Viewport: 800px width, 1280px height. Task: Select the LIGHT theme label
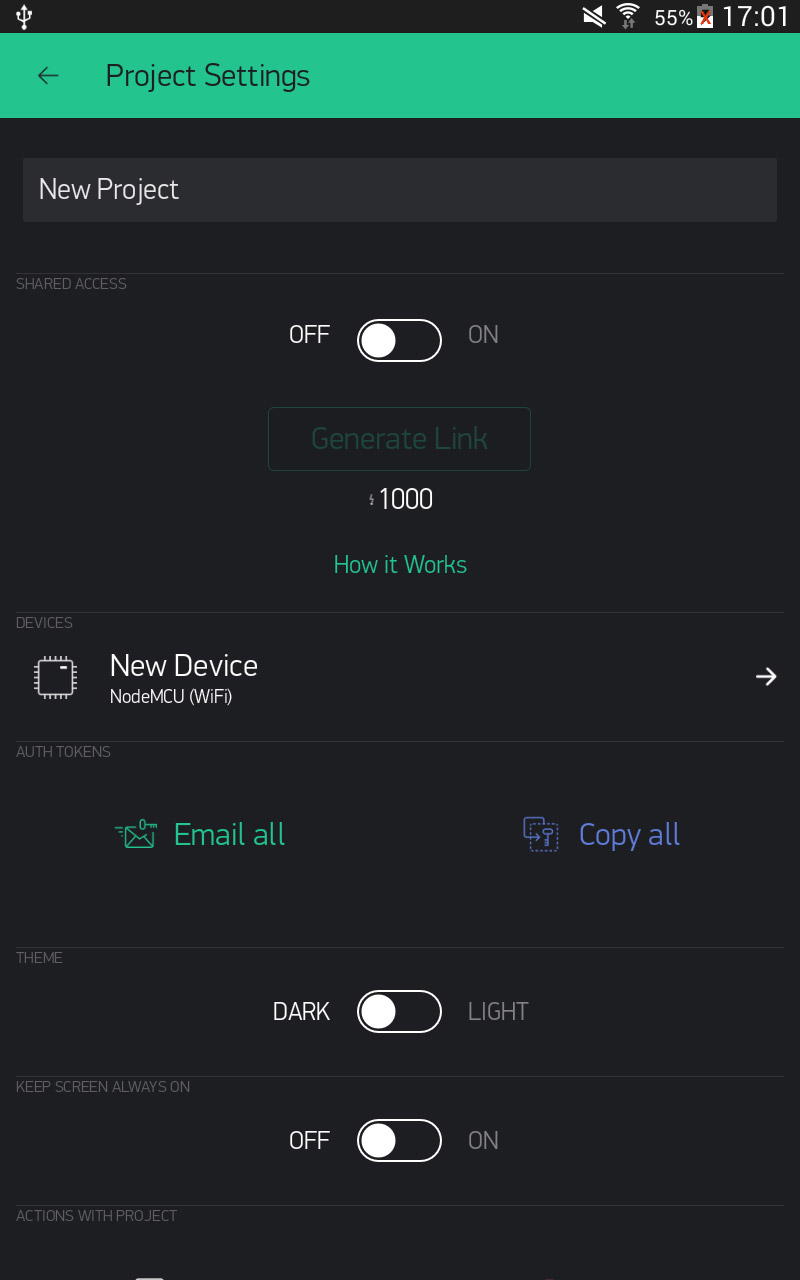tap(498, 1011)
